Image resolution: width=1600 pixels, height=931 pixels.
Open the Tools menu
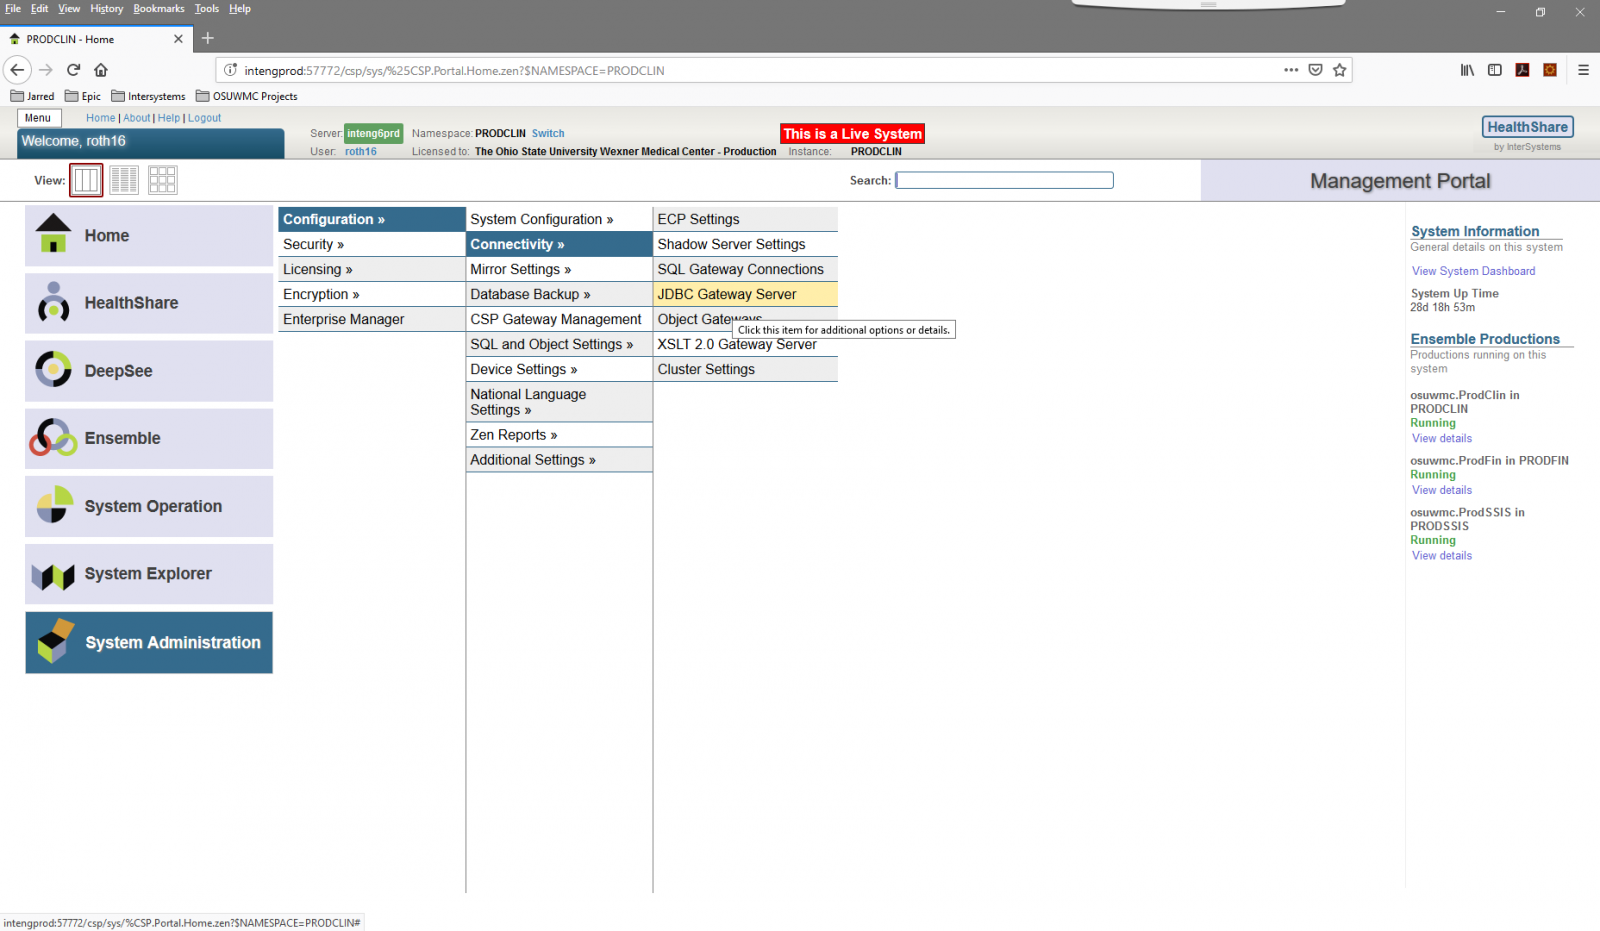coord(207,8)
